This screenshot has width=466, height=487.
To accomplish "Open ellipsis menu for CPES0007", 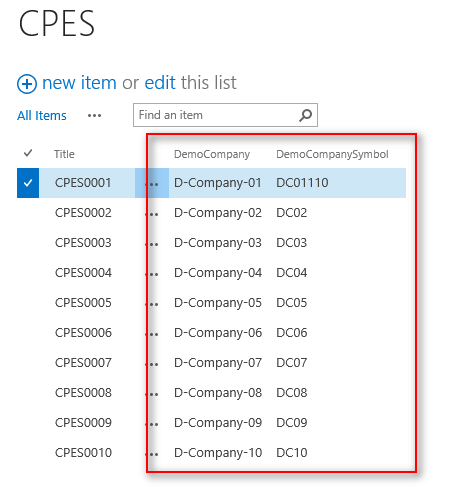I will click(x=152, y=364).
